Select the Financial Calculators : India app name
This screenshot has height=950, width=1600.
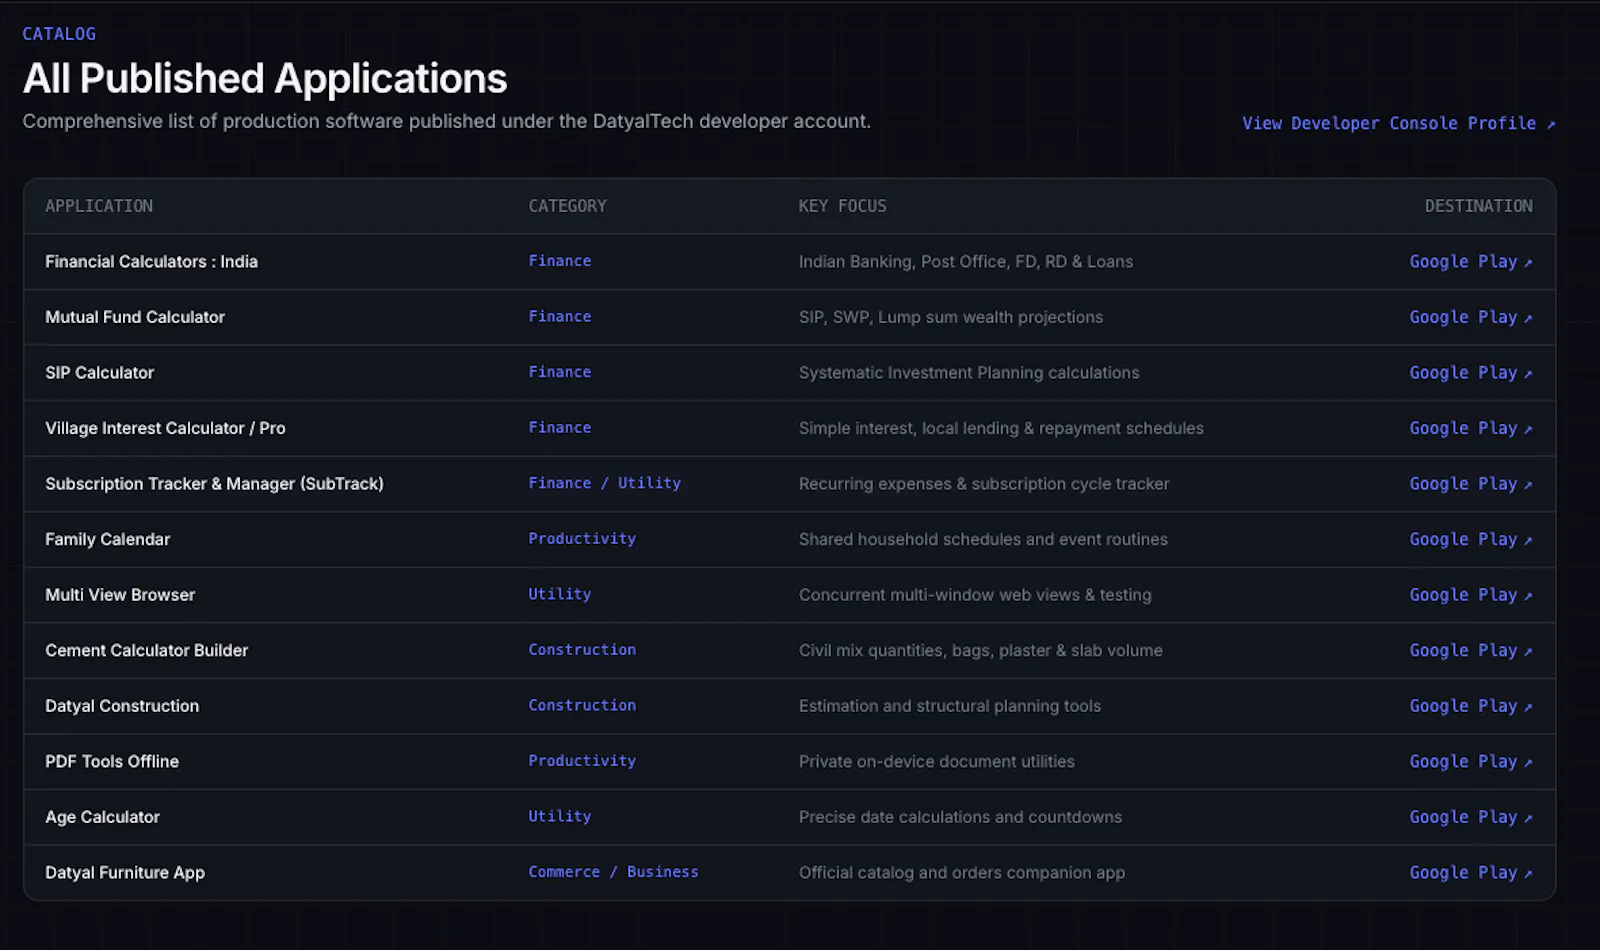(x=151, y=261)
